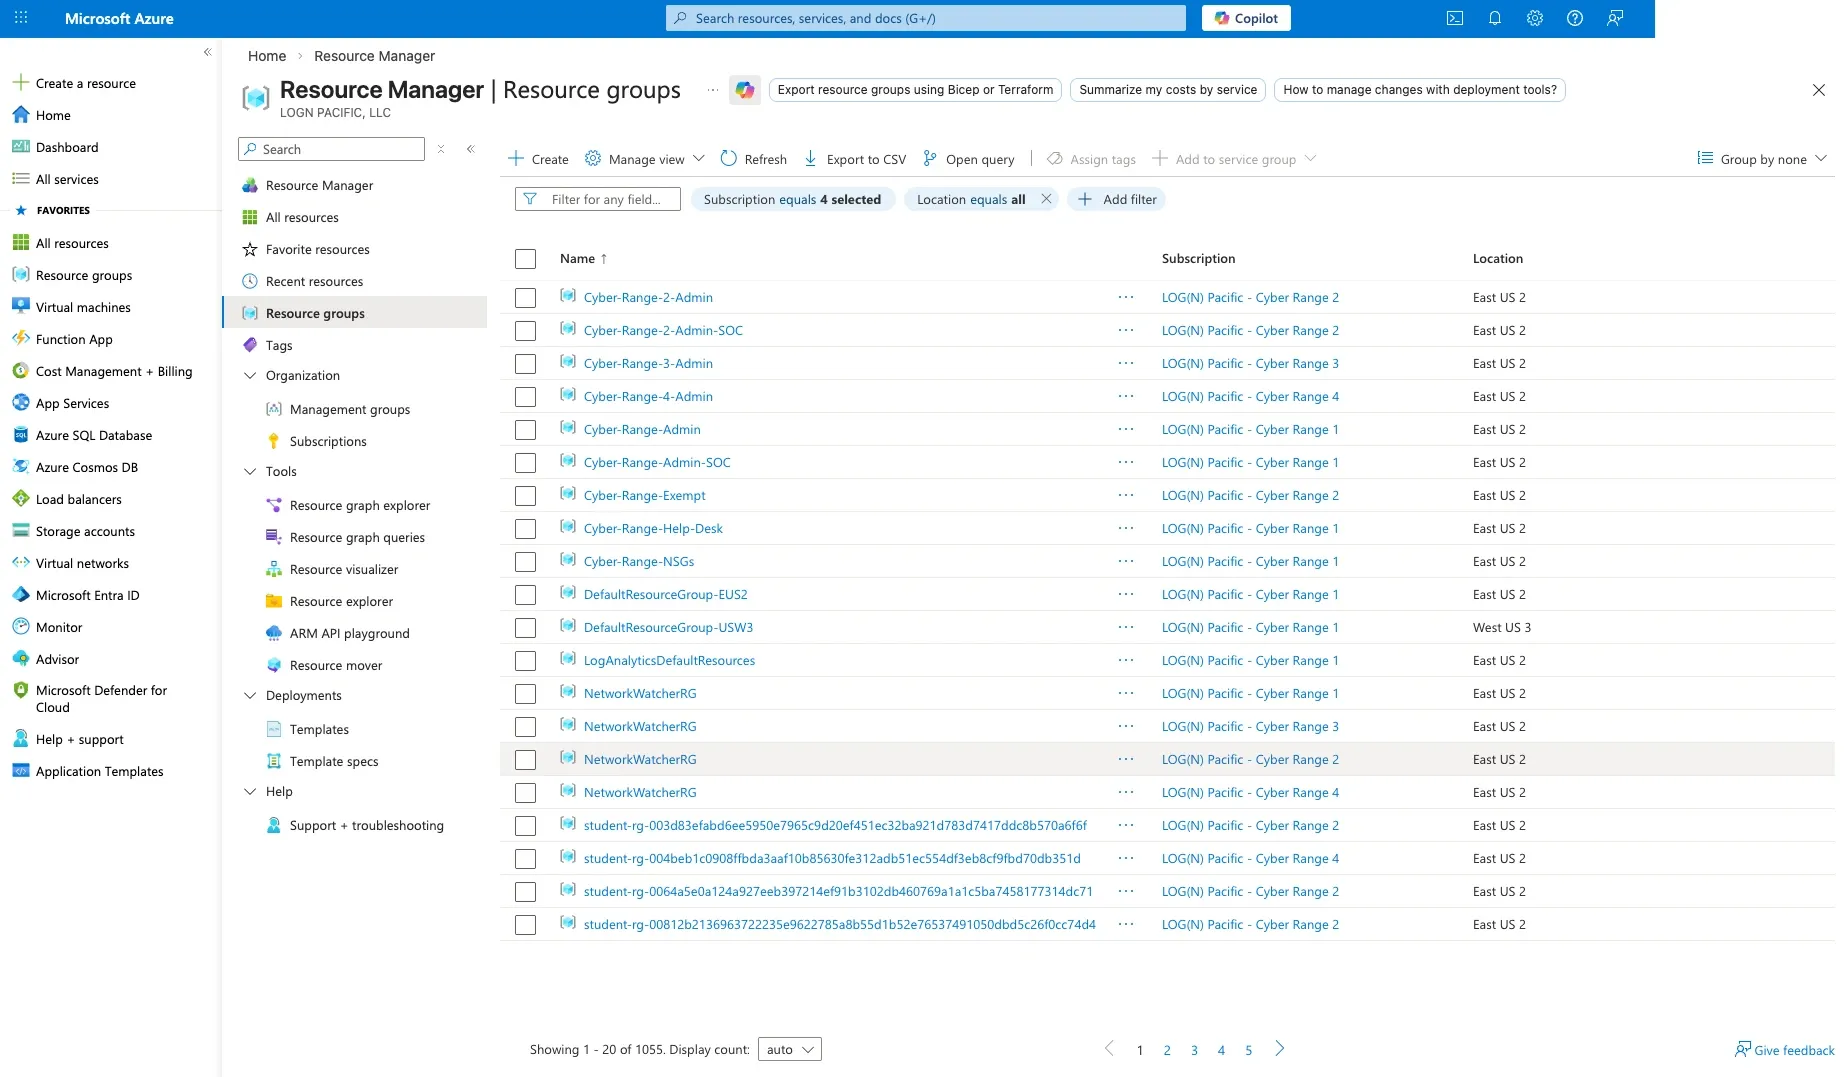Viewport: 1845px width, 1077px height.
Task: Click the Resource Manager menu Search box
Action: coord(331,149)
